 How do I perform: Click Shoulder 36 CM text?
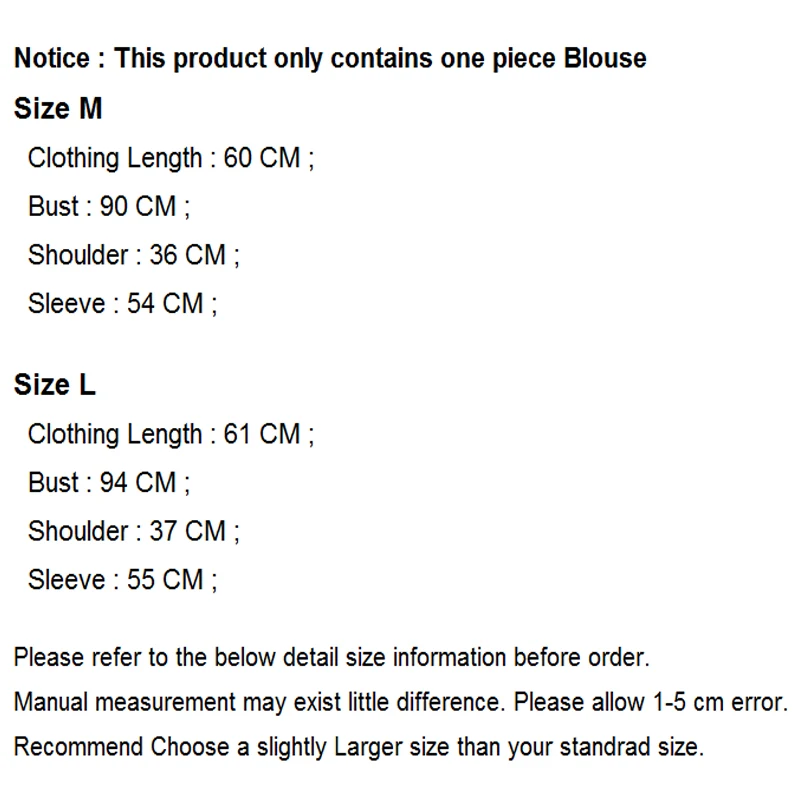pos(133,255)
